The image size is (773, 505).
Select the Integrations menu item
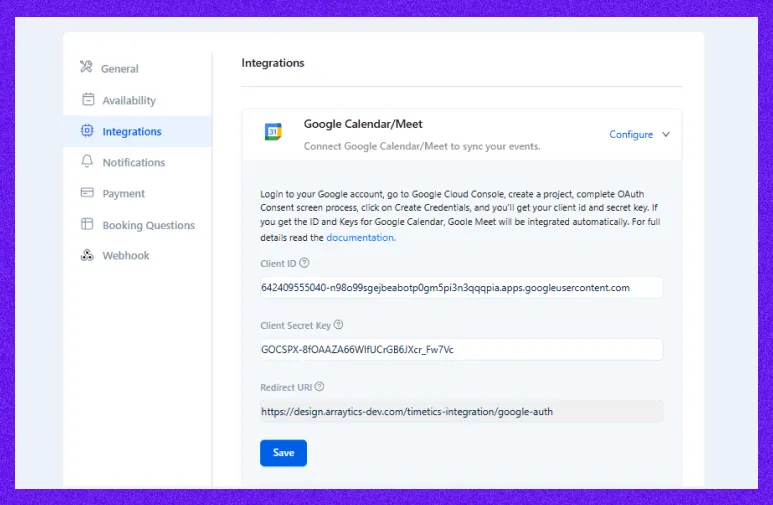tap(138, 131)
